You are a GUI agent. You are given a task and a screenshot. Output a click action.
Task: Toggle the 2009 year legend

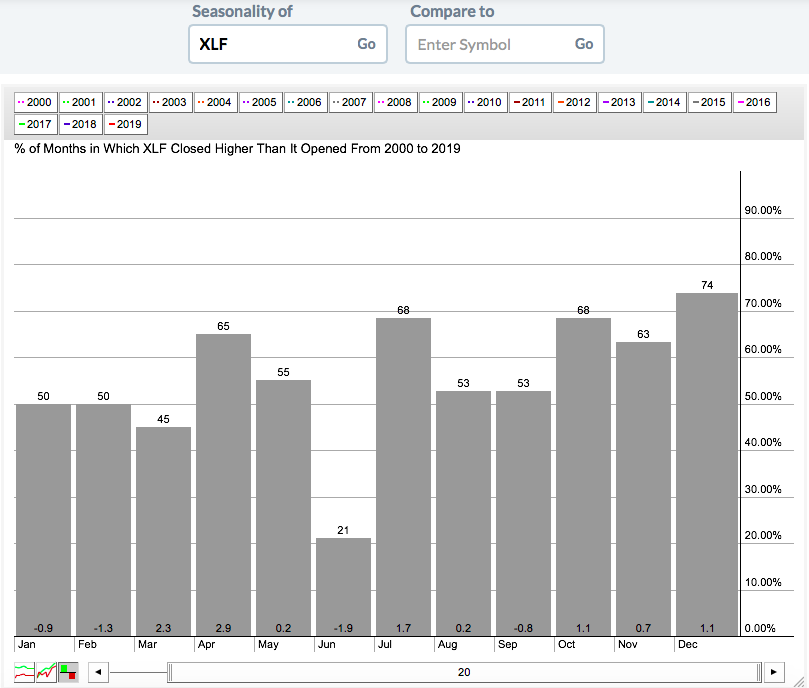click(x=441, y=102)
